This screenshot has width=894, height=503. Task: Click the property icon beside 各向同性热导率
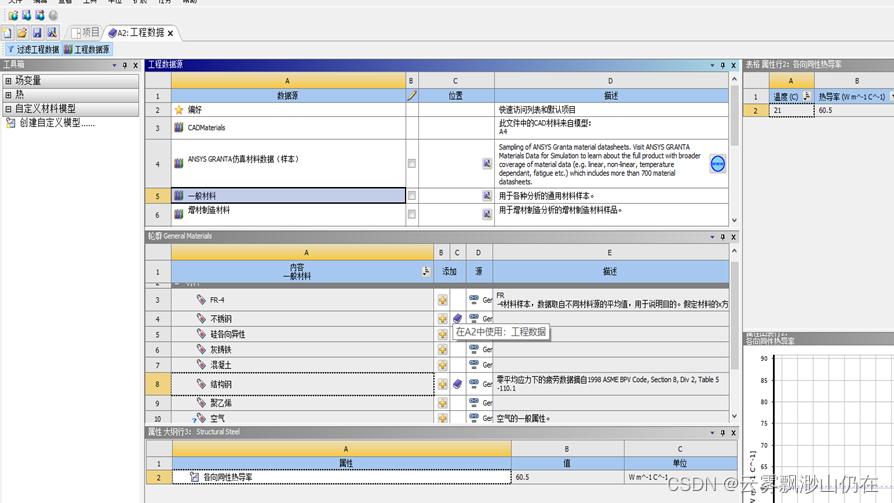point(194,477)
